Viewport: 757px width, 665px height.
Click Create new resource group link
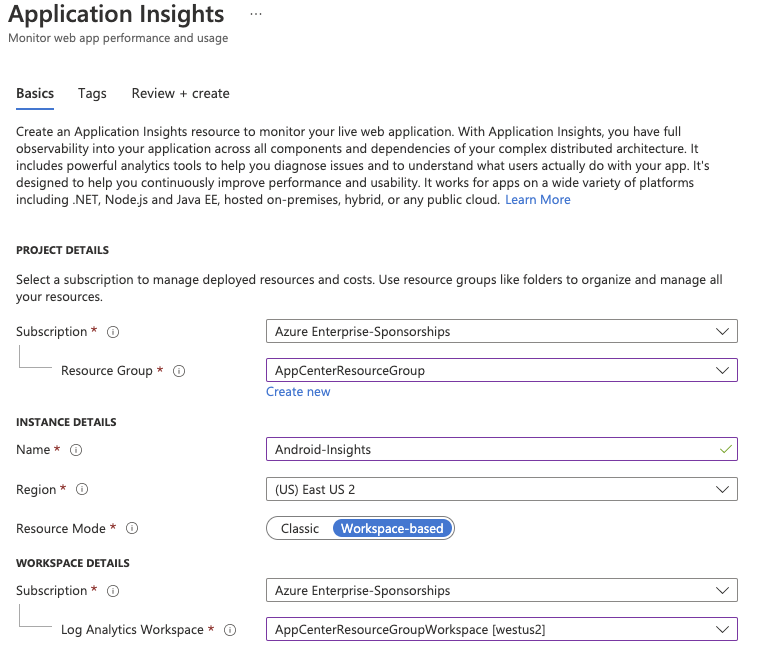tap(298, 392)
